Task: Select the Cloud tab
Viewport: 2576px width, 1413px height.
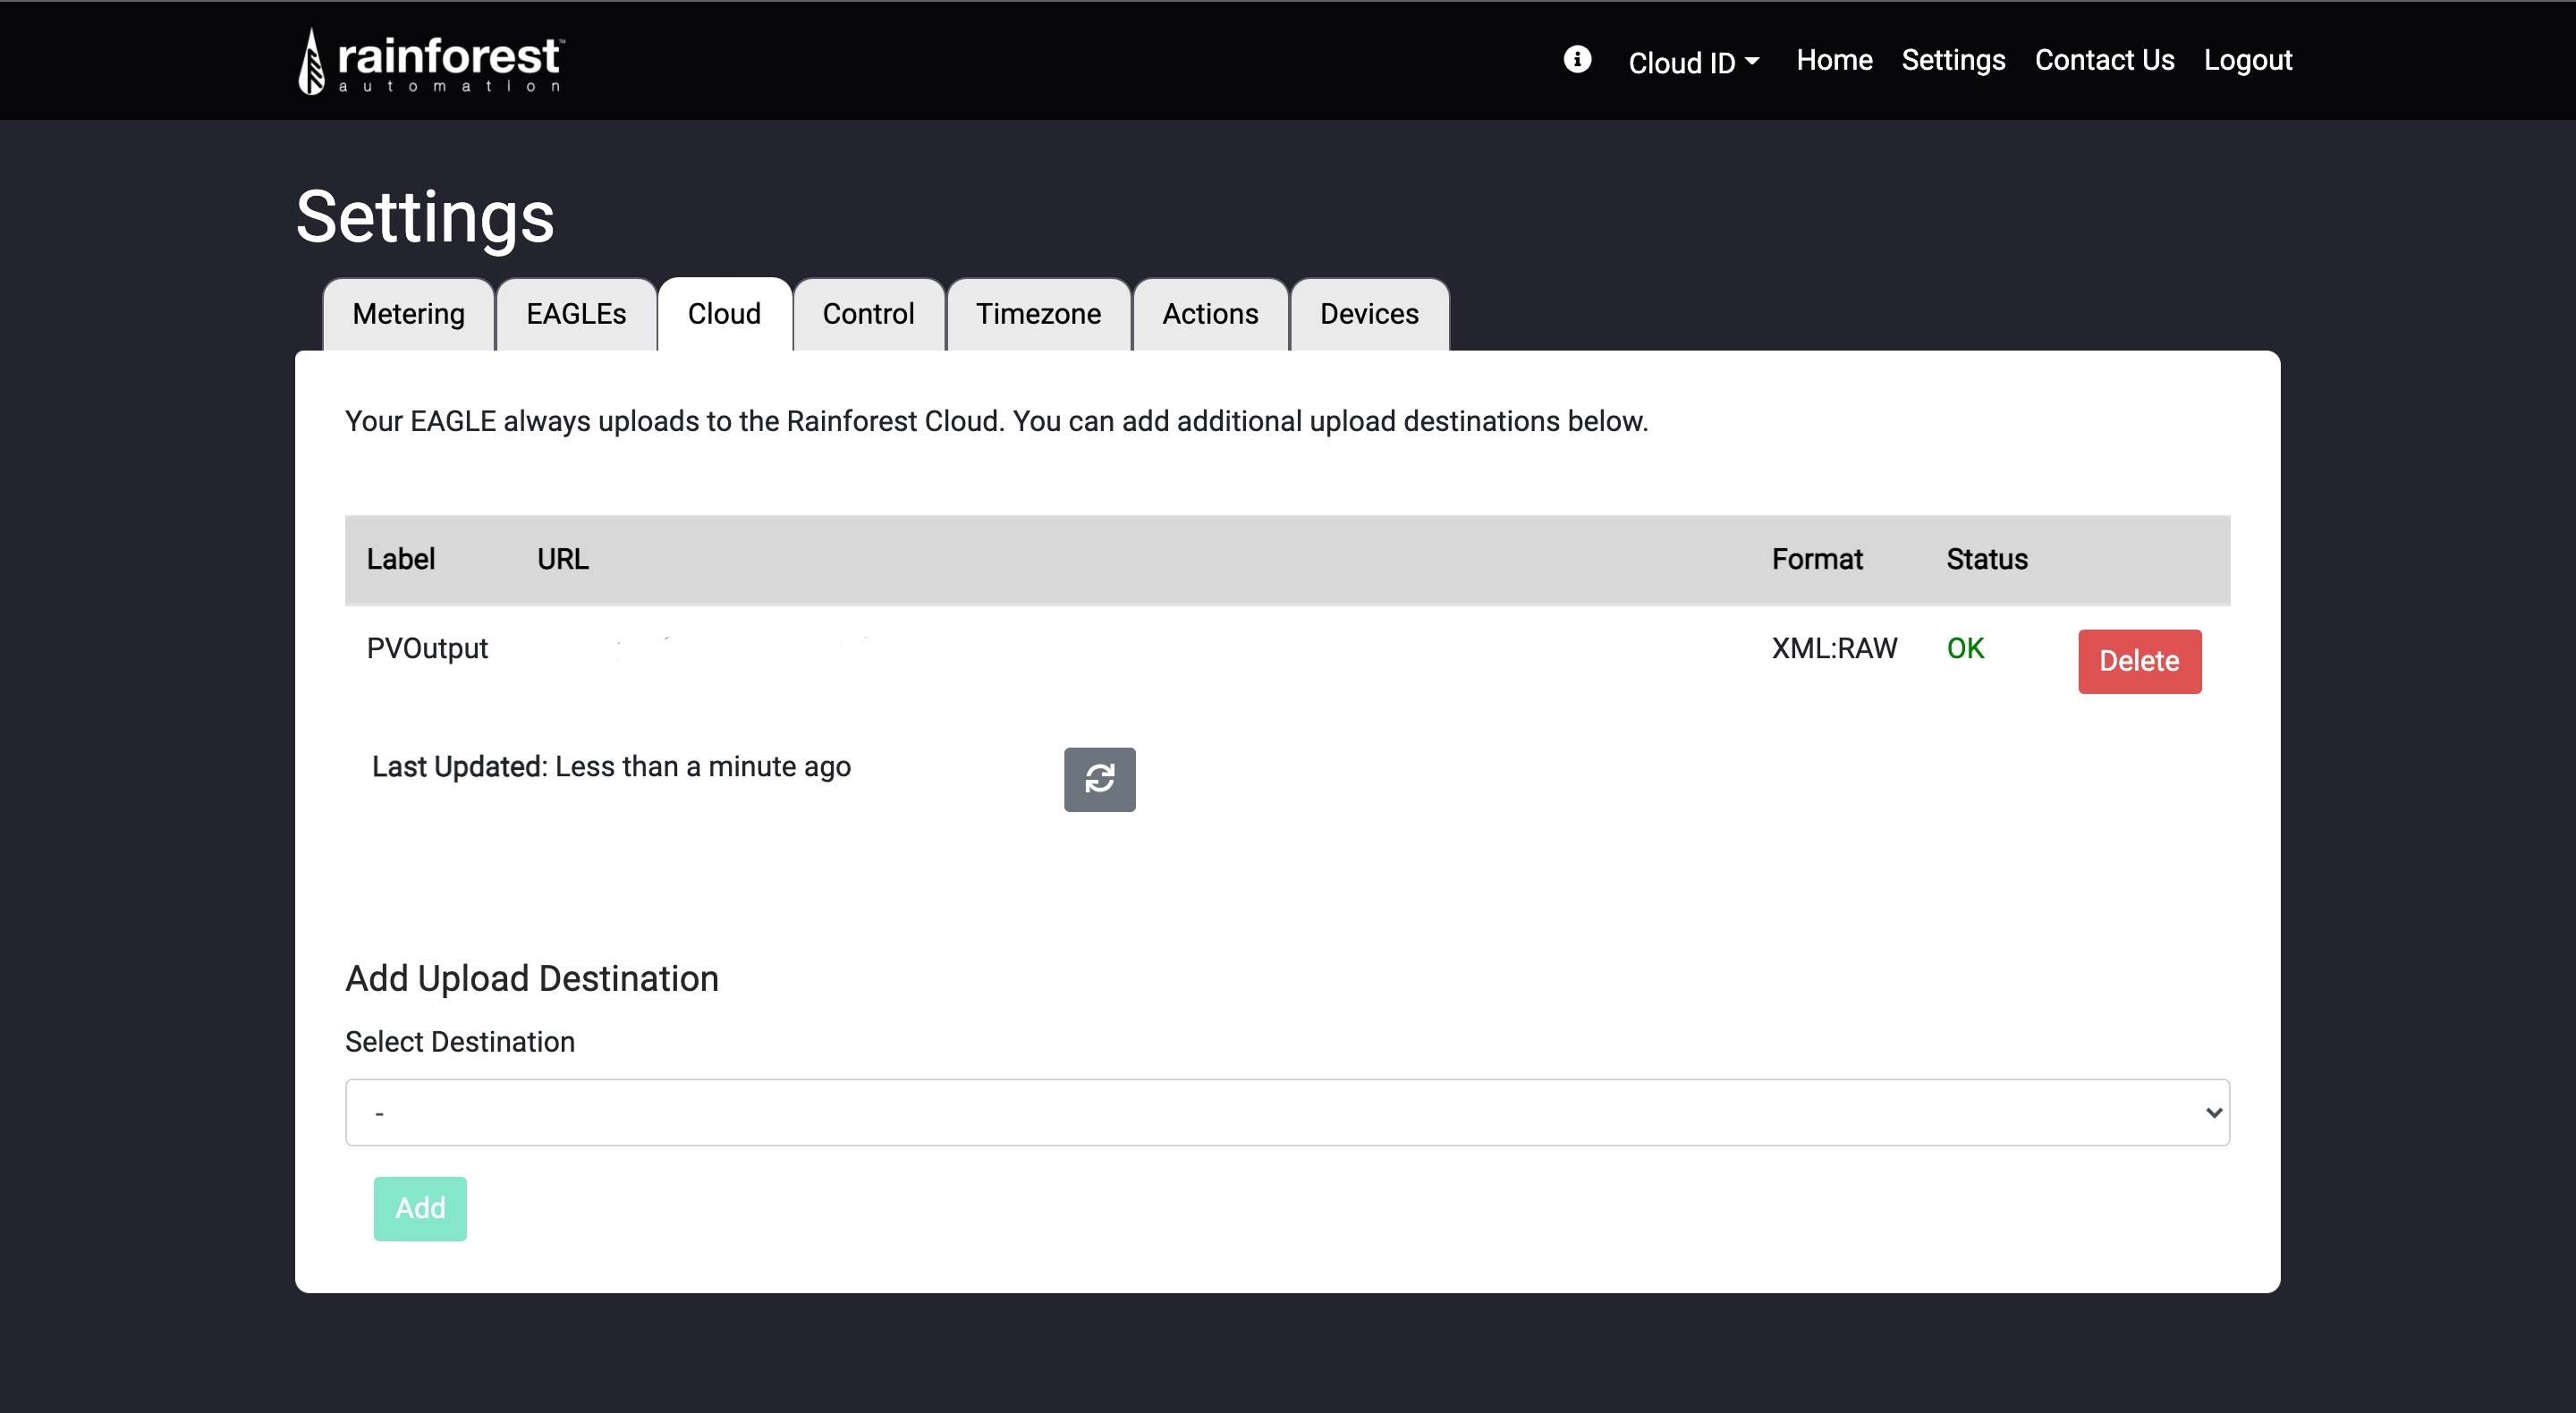Action: tap(724, 314)
